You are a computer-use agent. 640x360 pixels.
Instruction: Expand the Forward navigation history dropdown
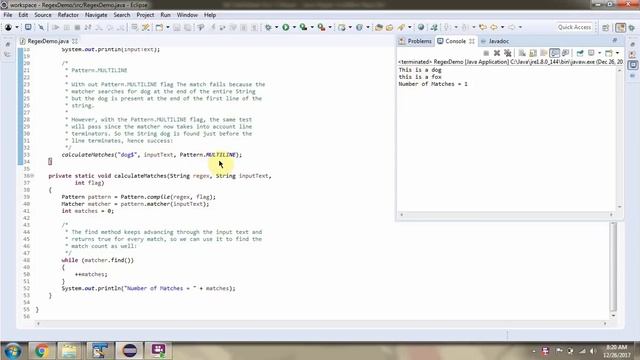[x=520, y=27]
